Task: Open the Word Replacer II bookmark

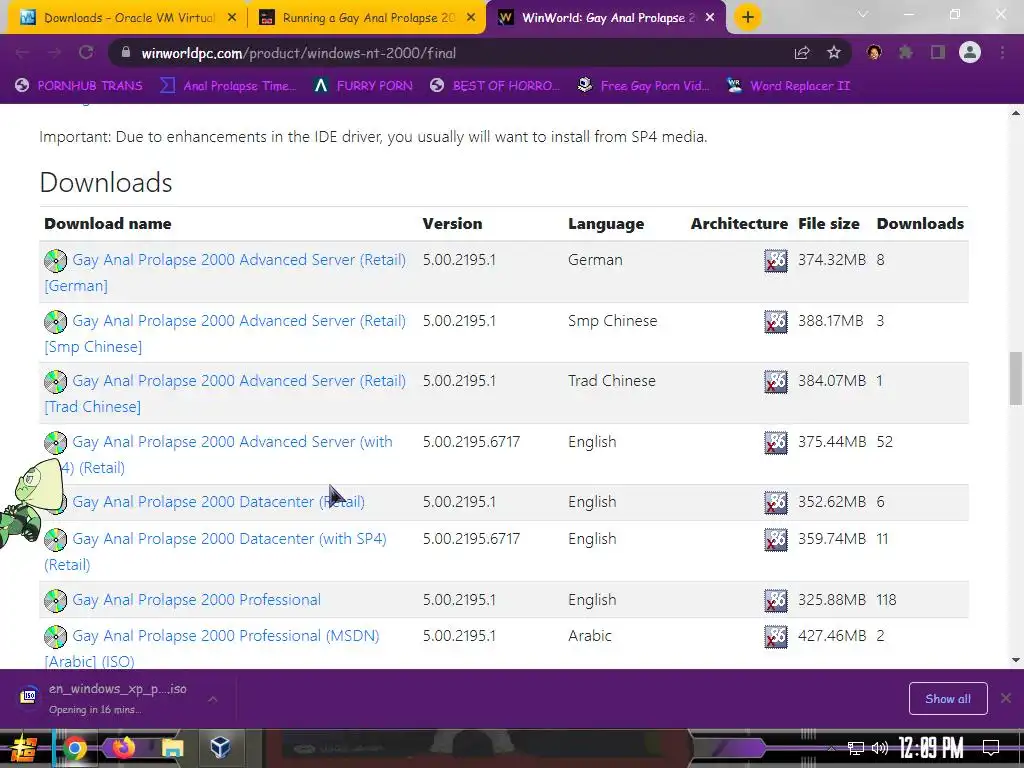Action: pos(788,86)
